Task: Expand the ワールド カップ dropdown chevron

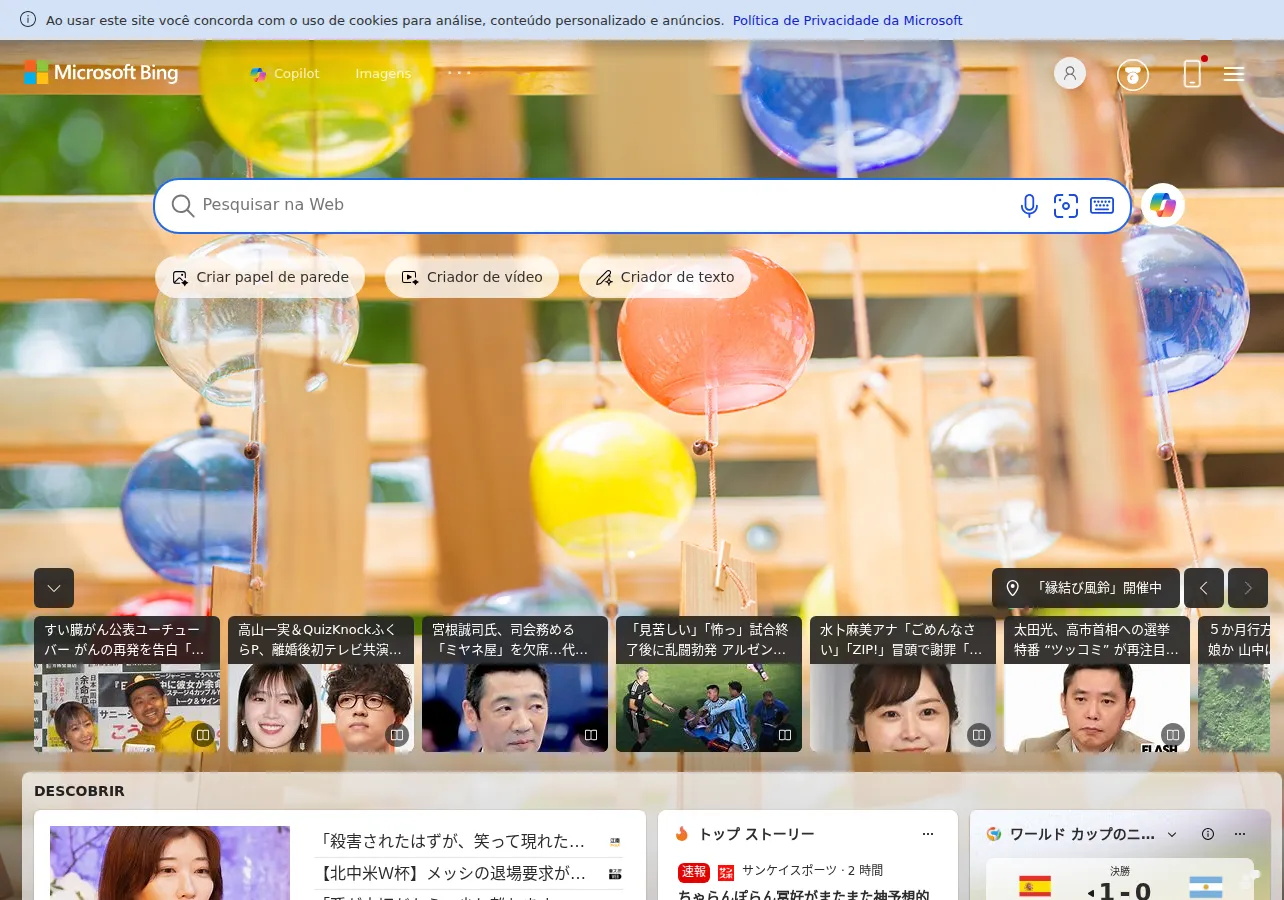Action: 1172,834
